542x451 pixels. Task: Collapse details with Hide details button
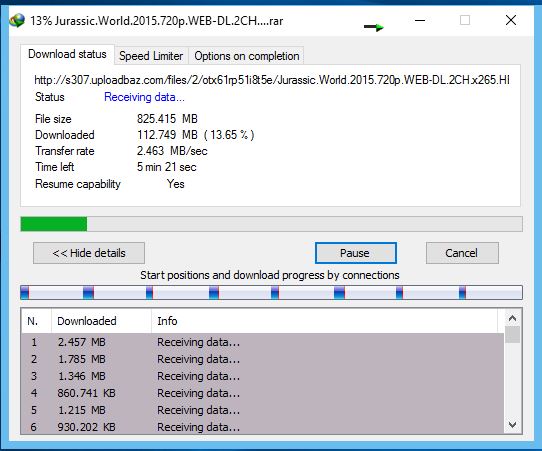[x=89, y=253]
